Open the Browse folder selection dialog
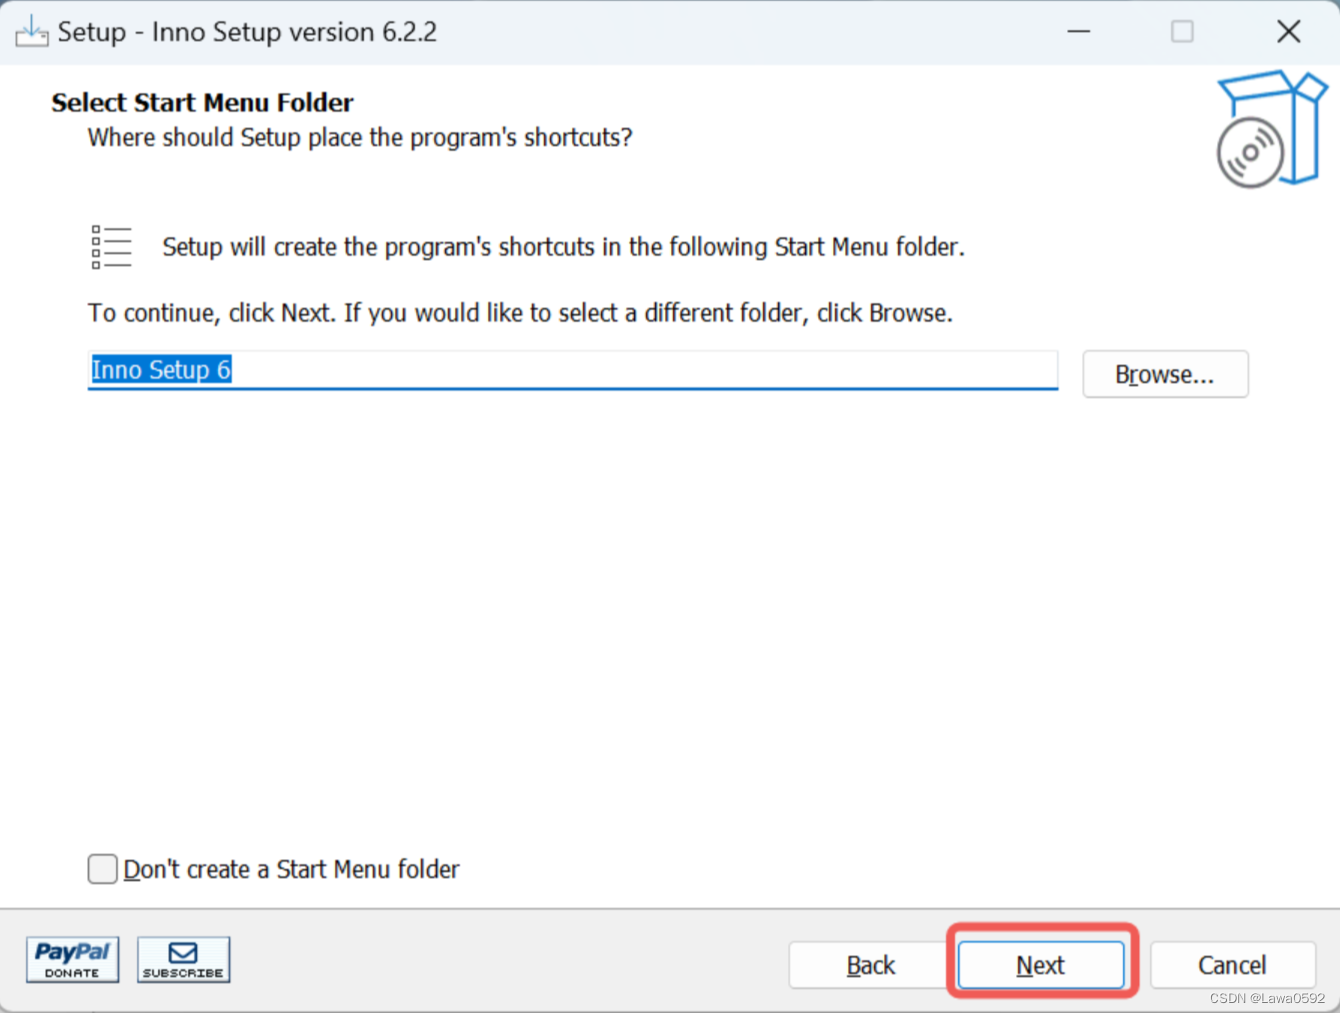This screenshot has width=1340, height=1013. click(x=1165, y=374)
